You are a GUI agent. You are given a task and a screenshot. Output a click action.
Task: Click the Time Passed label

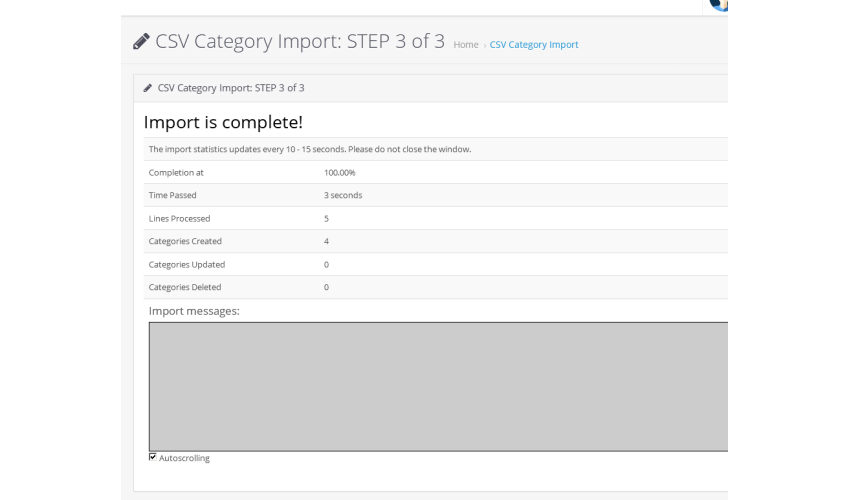pyautogui.click(x=172, y=195)
